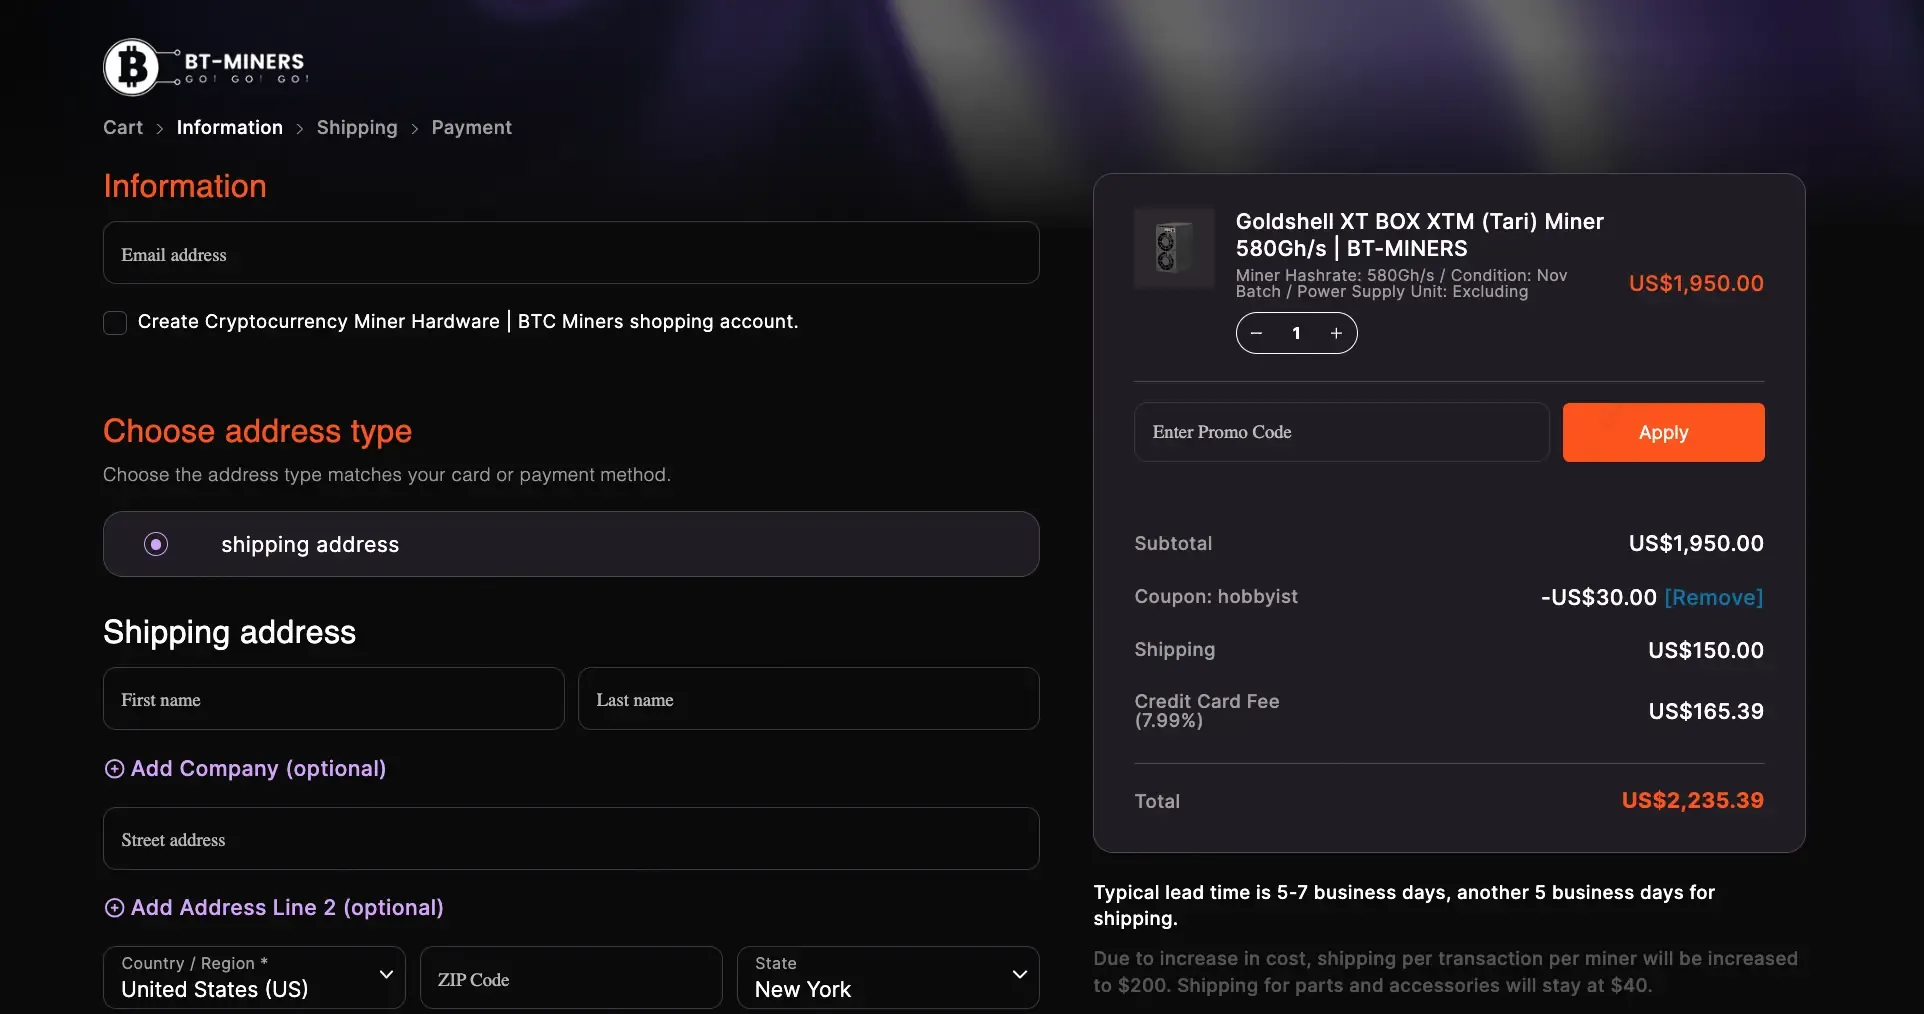Open the State dropdown showing New York
This screenshot has width=1924, height=1014.
point(888,977)
